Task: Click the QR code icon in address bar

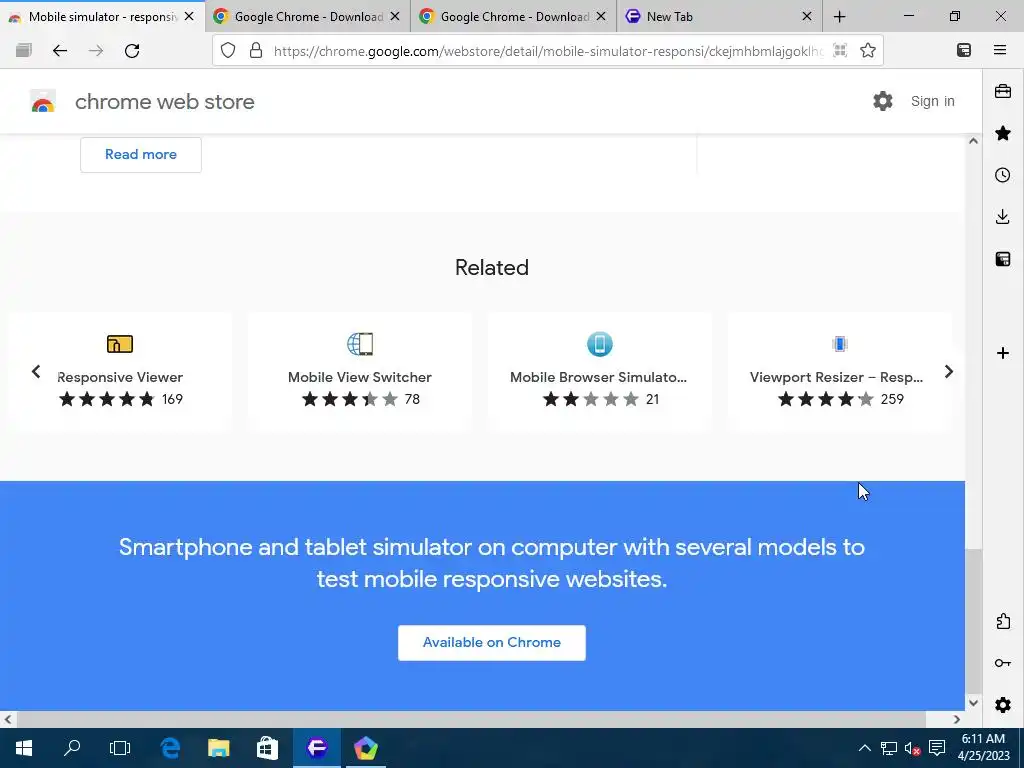Action: tap(840, 50)
